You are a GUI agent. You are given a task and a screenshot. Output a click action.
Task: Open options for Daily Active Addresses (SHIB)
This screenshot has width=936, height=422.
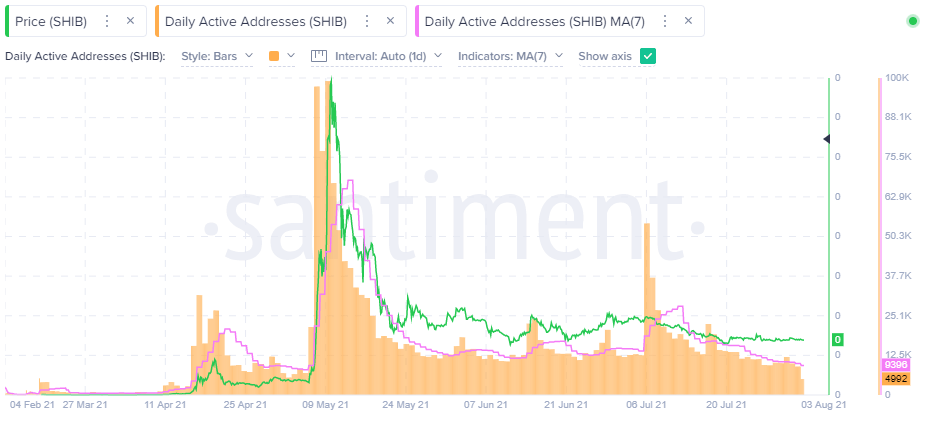pyautogui.click(x=367, y=21)
